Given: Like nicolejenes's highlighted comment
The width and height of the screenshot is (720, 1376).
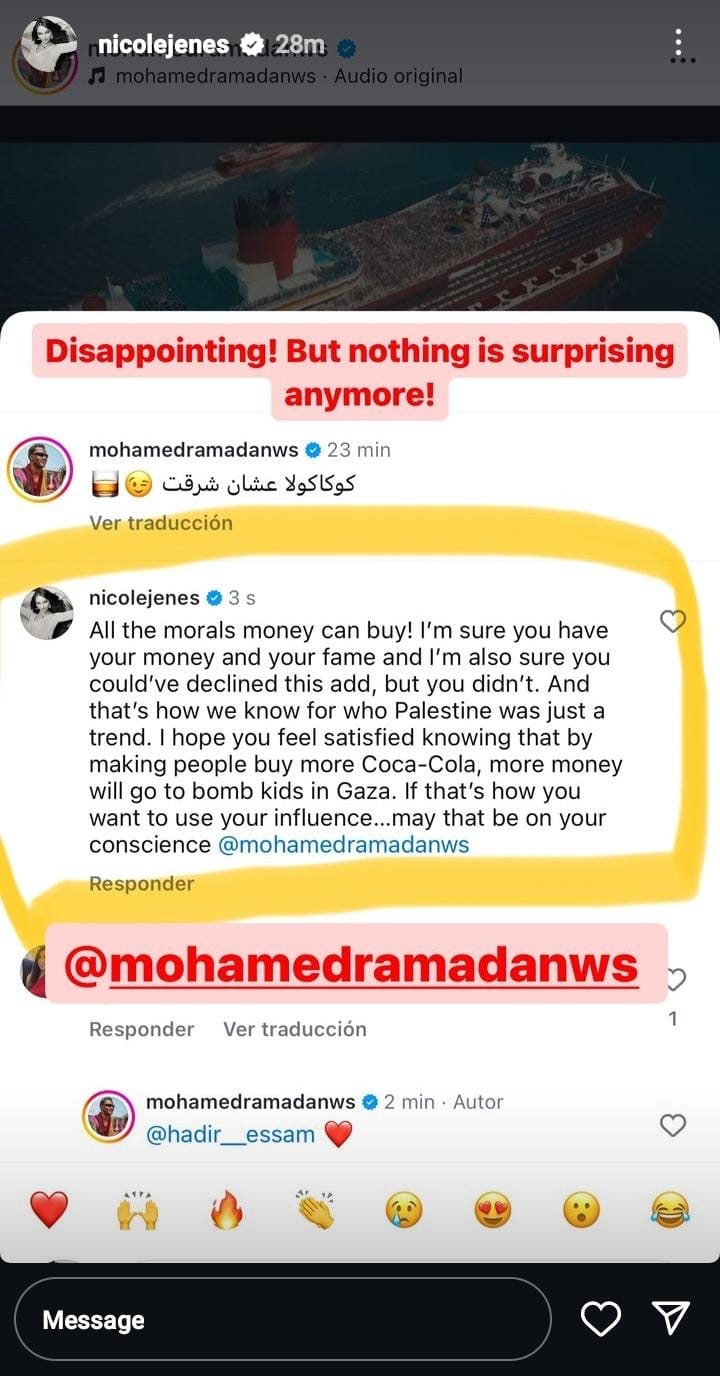Looking at the screenshot, I should tap(673, 622).
